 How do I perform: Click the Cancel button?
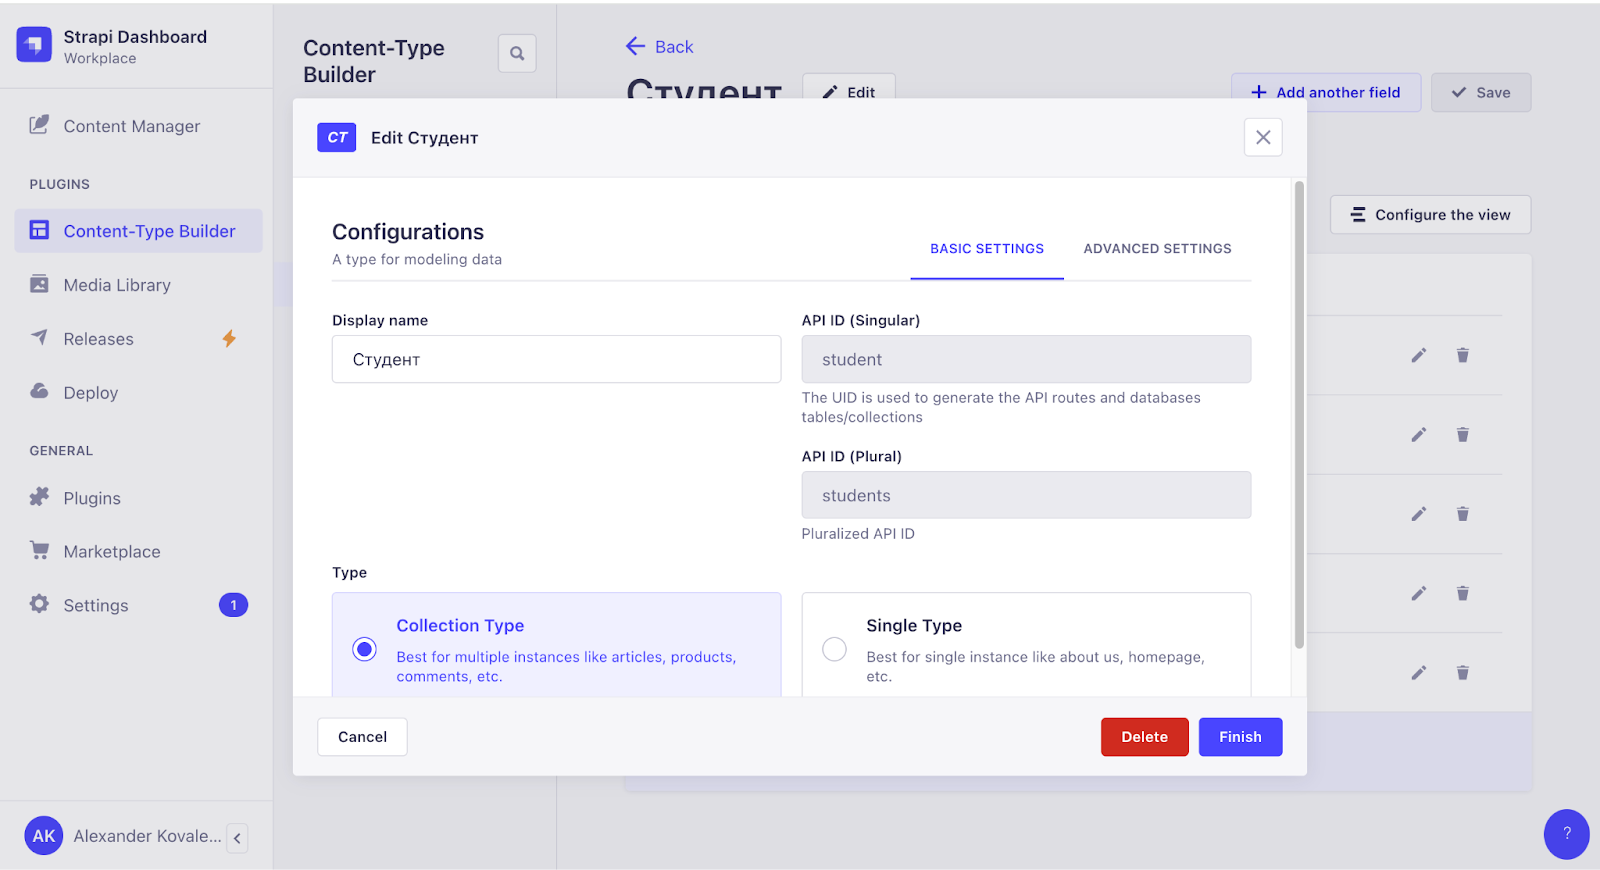click(x=362, y=737)
